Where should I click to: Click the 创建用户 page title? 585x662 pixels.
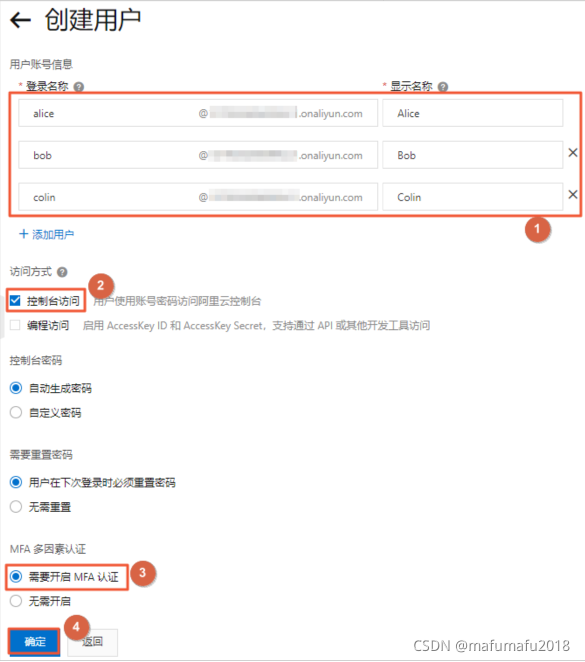click(93, 20)
